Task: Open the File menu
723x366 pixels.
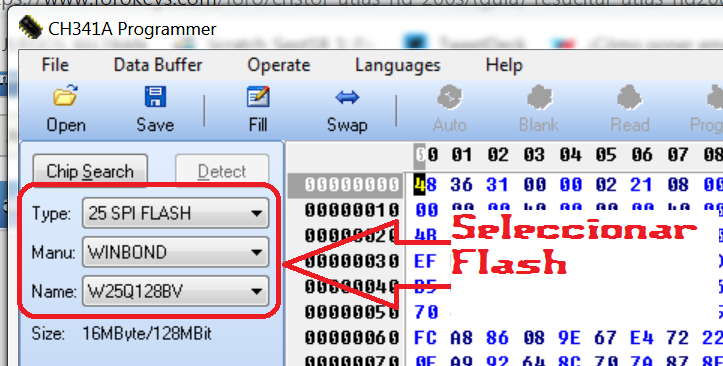Action: (x=55, y=65)
